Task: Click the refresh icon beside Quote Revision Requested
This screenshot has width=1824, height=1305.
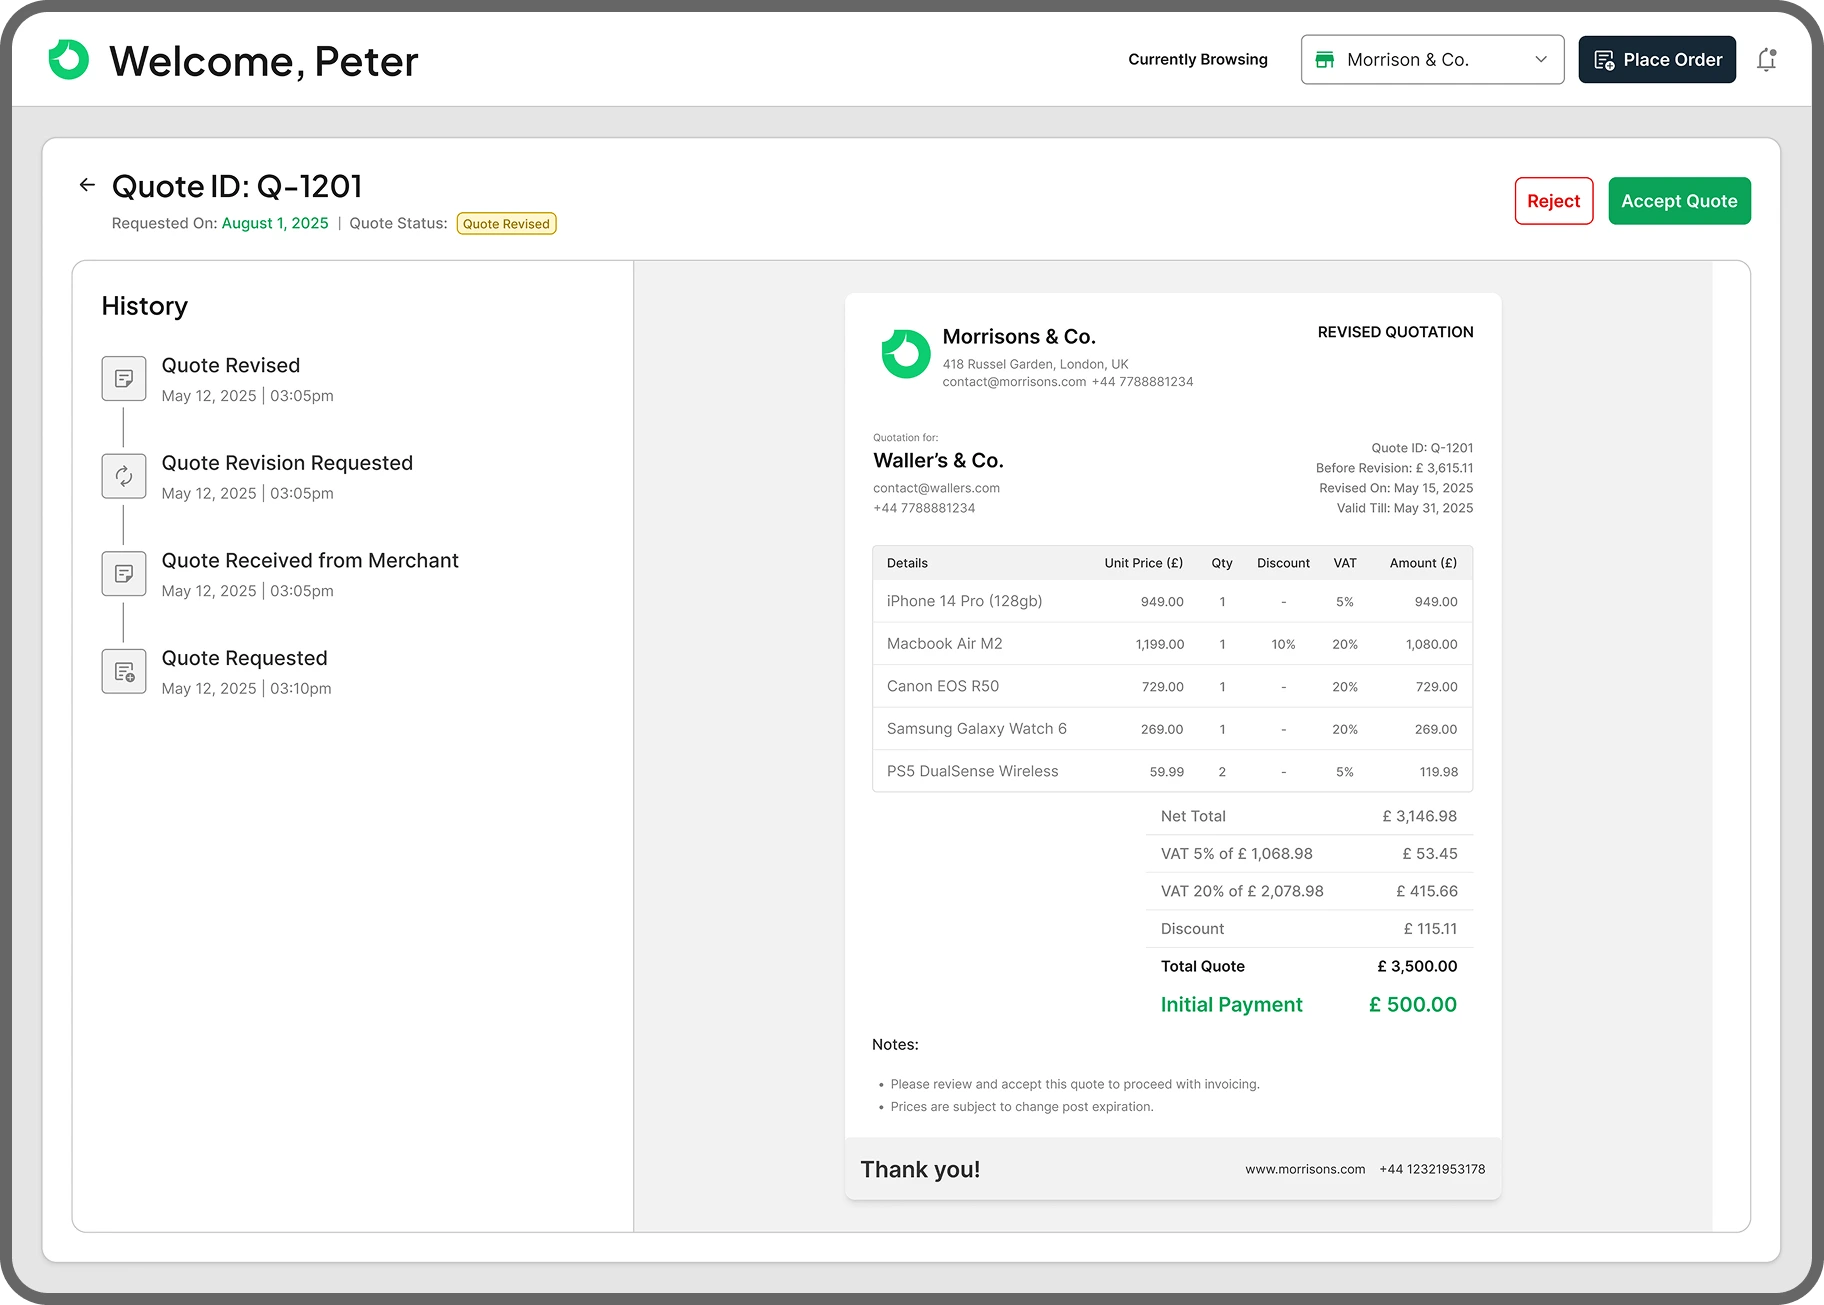Action: pyautogui.click(x=123, y=476)
